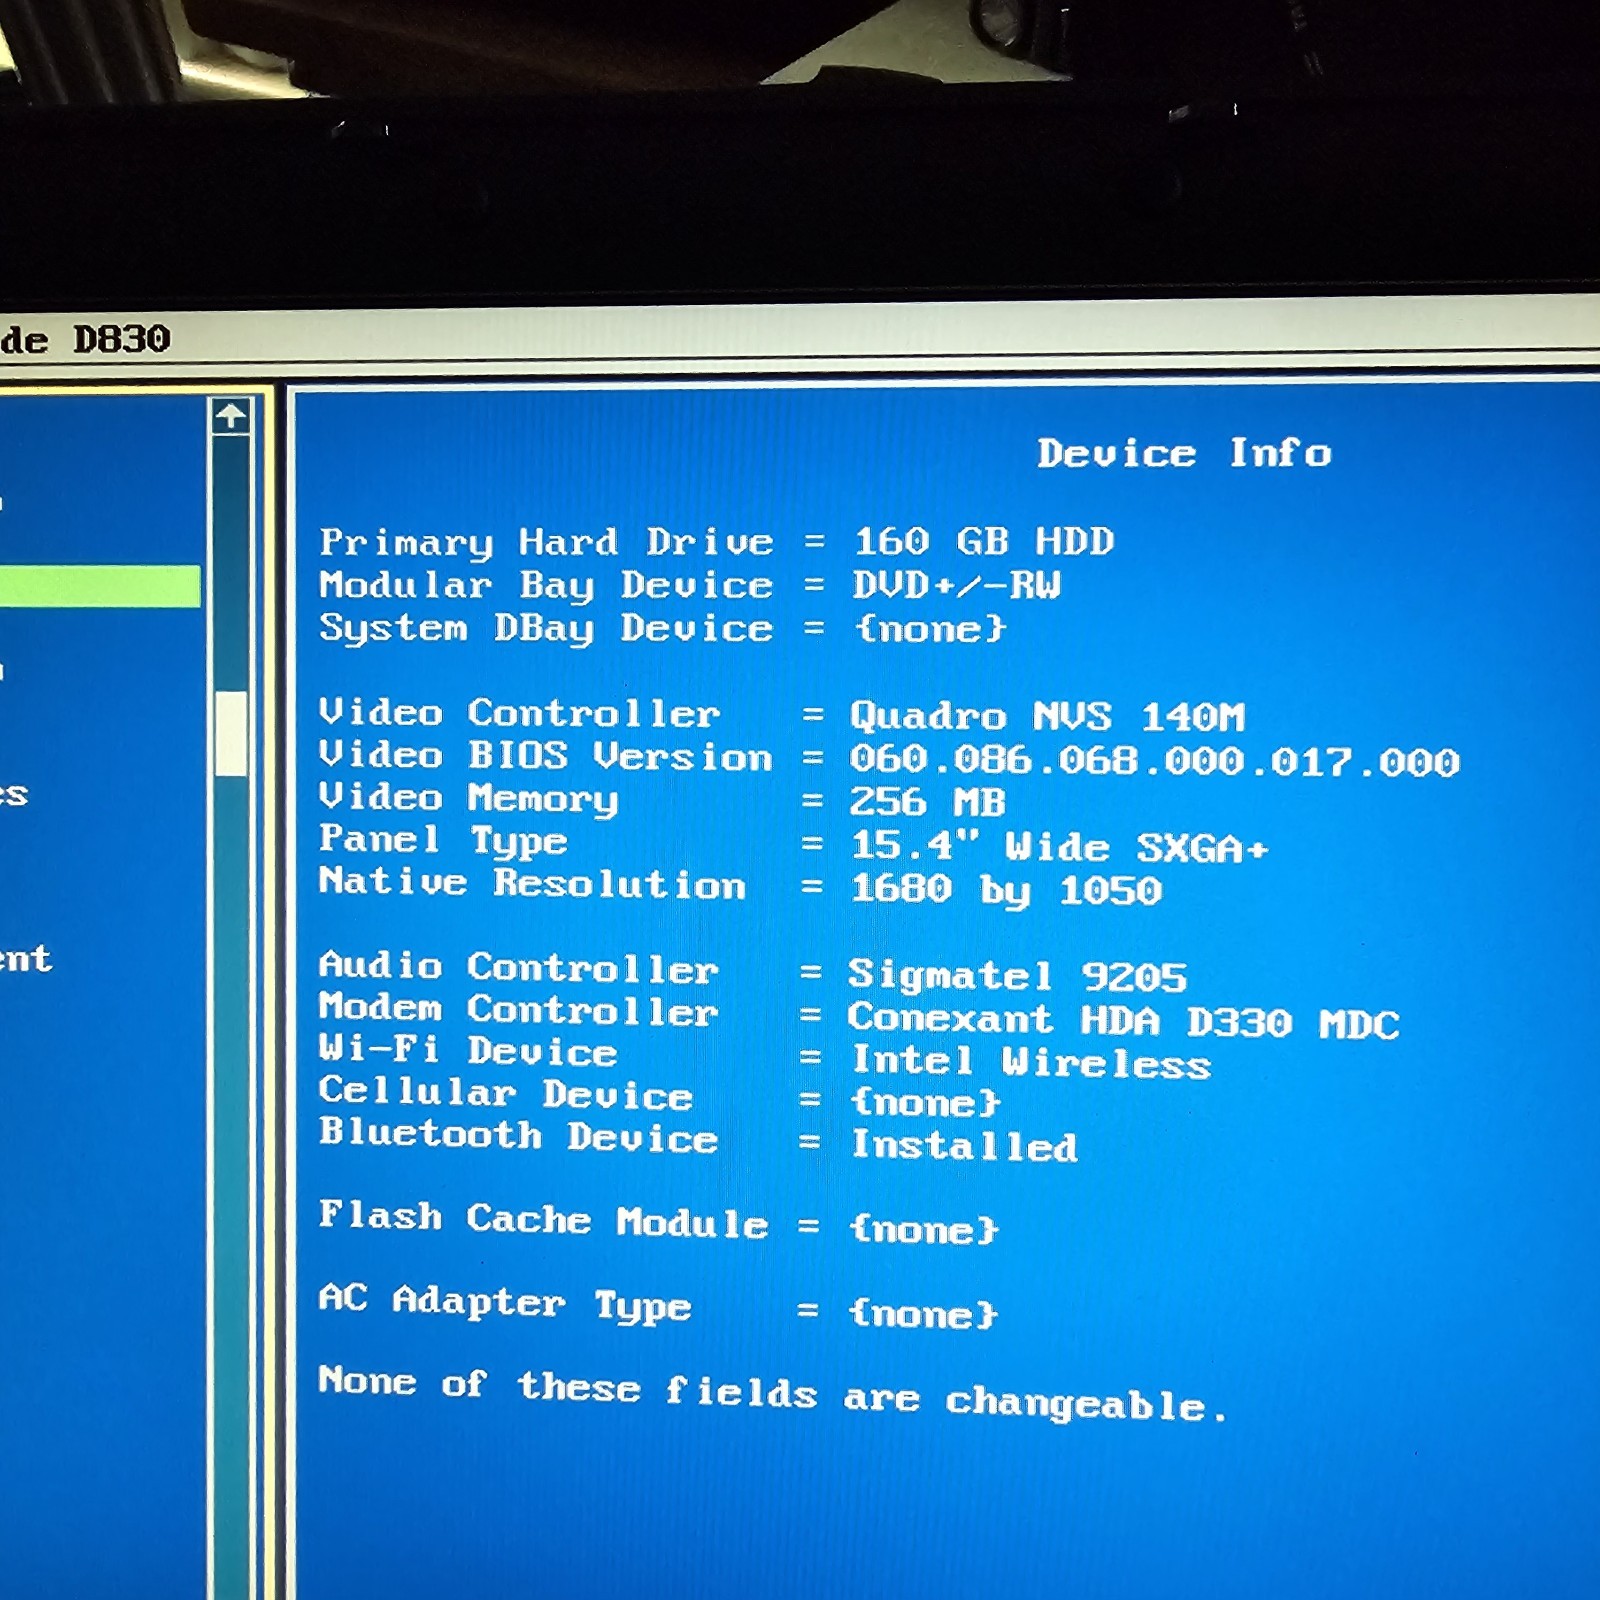This screenshot has height=1600, width=1600.
Task: Click 'None of these fields are changeable.' note
Action: 772,1393
